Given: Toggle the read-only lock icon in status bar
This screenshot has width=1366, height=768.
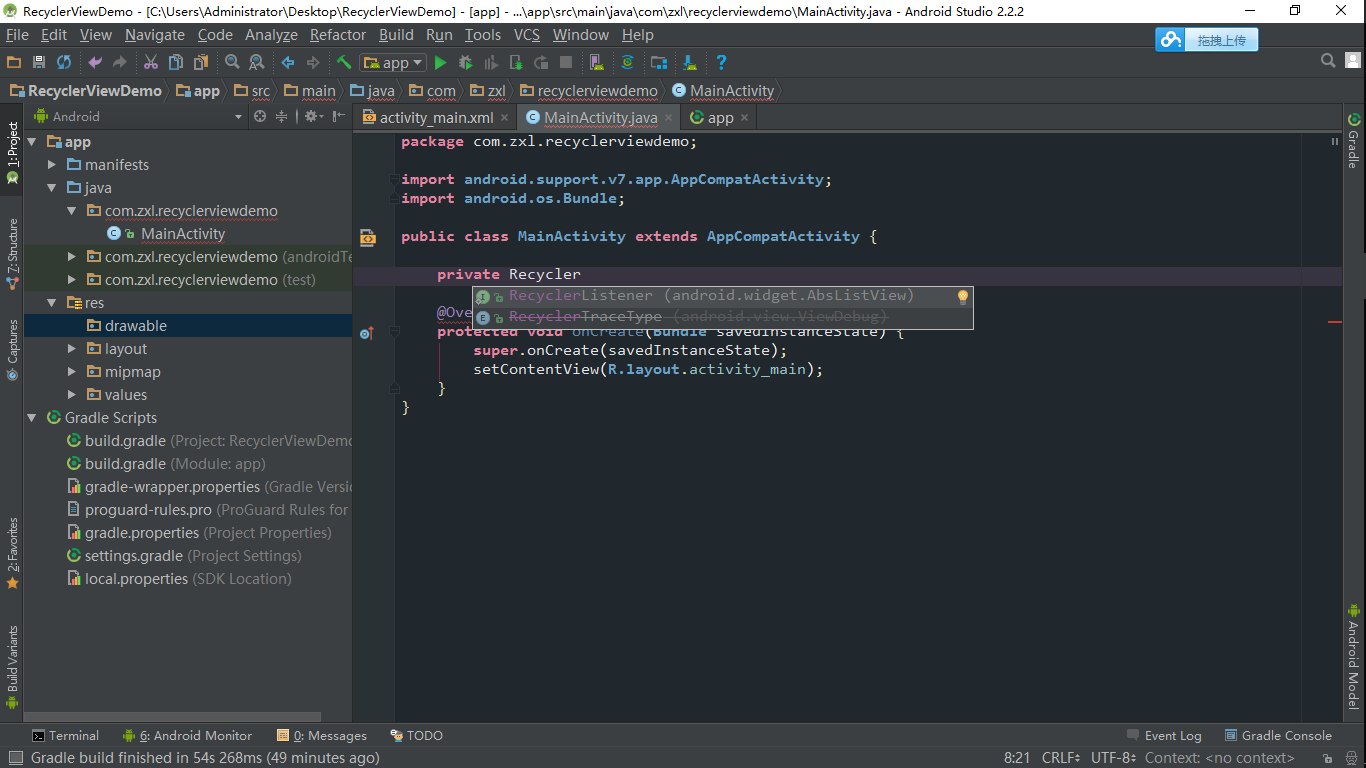Looking at the screenshot, I should pyautogui.click(x=1326, y=759).
